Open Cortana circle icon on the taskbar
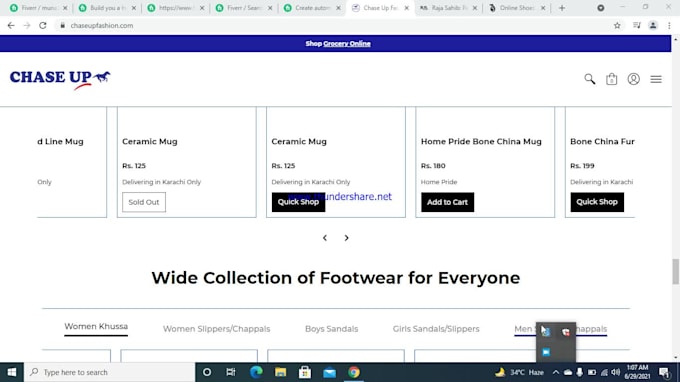Image resolution: width=680 pixels, height=382 pixels. [207, 372]
